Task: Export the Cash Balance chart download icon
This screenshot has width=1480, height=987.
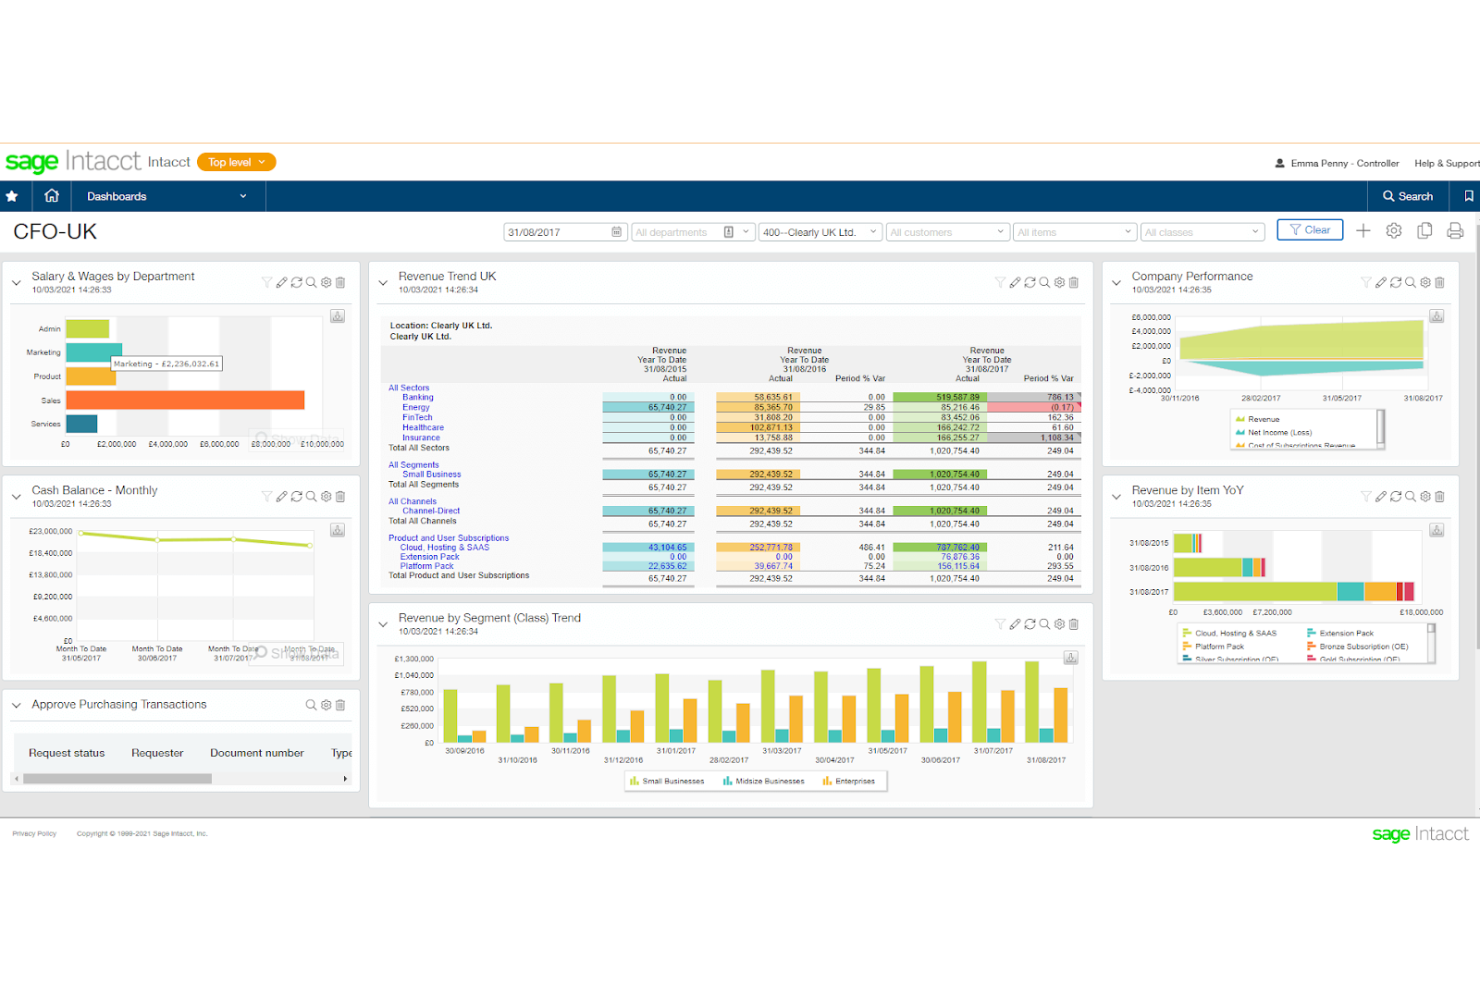Action: pos(338,530)
